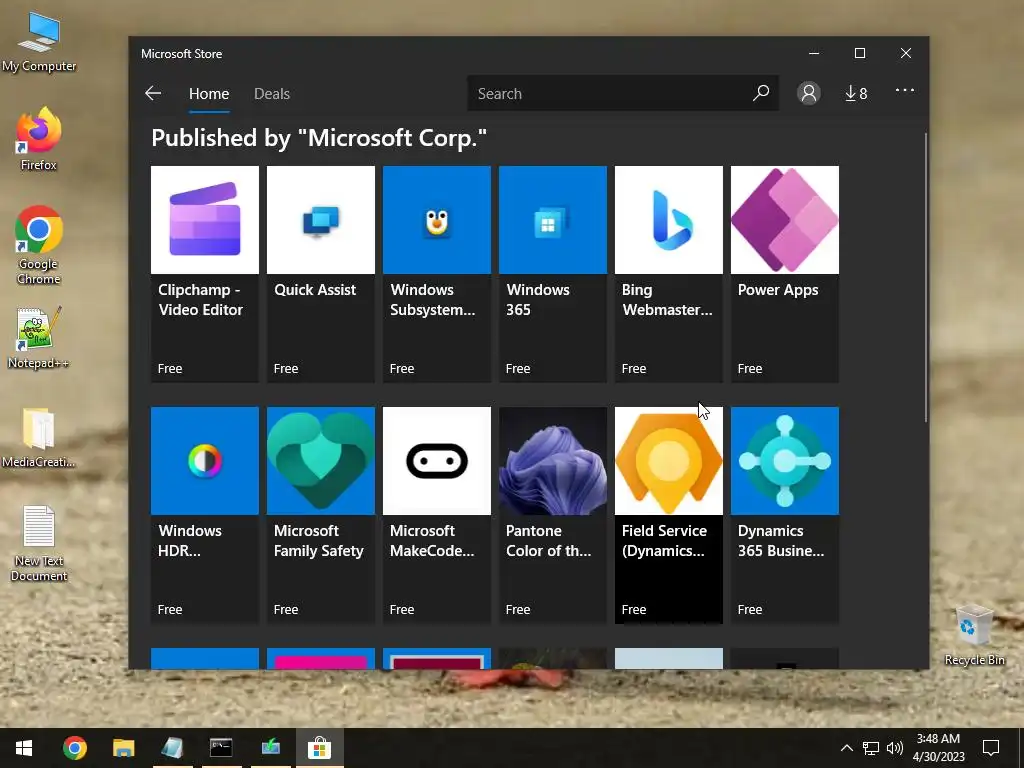Click the Store vertical scrollbar

(x=925, y=277)
